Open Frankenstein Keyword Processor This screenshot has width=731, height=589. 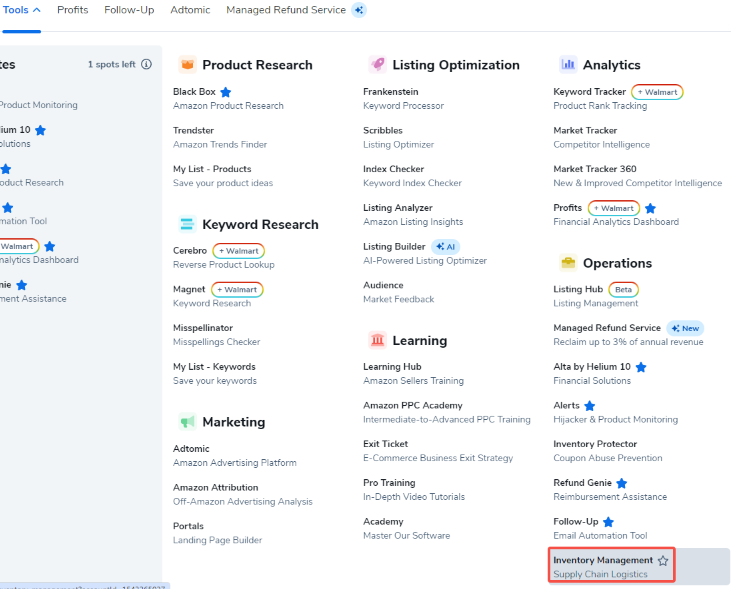point(403,98)
